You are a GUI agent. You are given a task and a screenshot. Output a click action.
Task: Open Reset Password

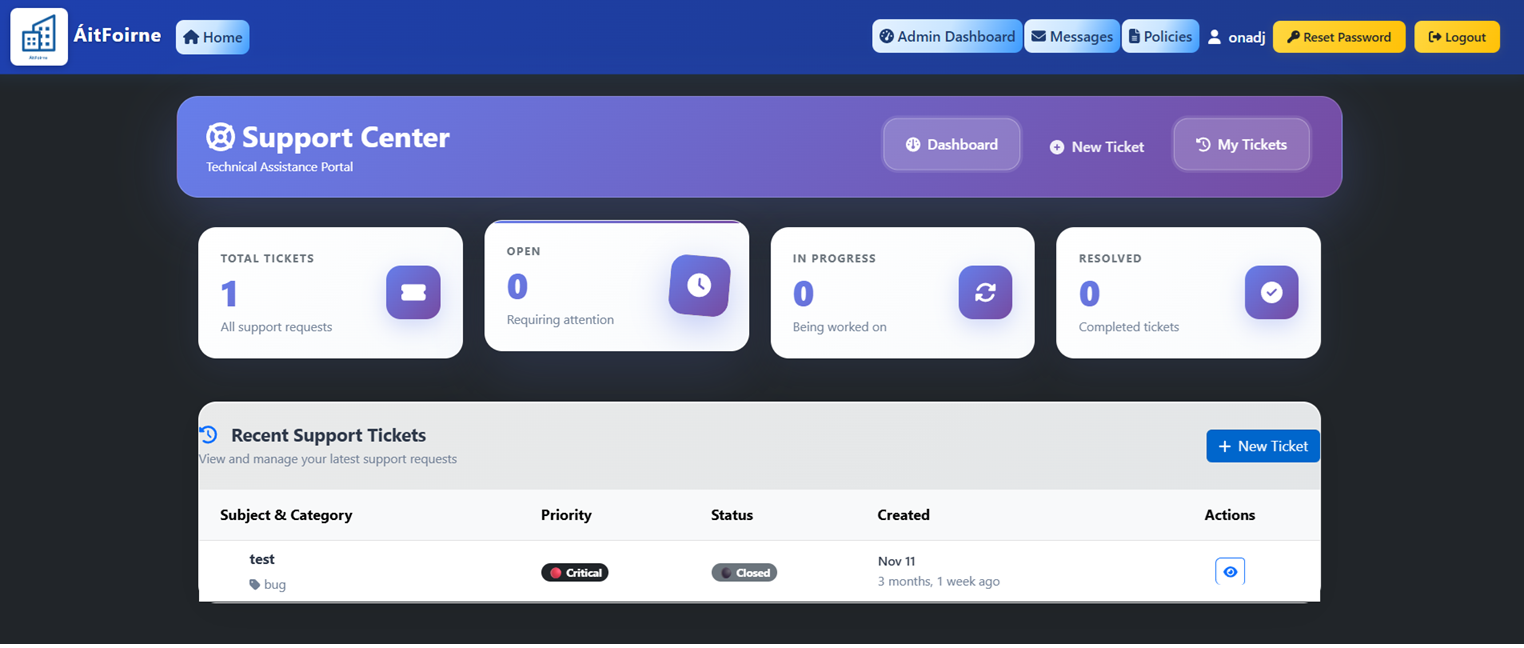point(1339,36)
